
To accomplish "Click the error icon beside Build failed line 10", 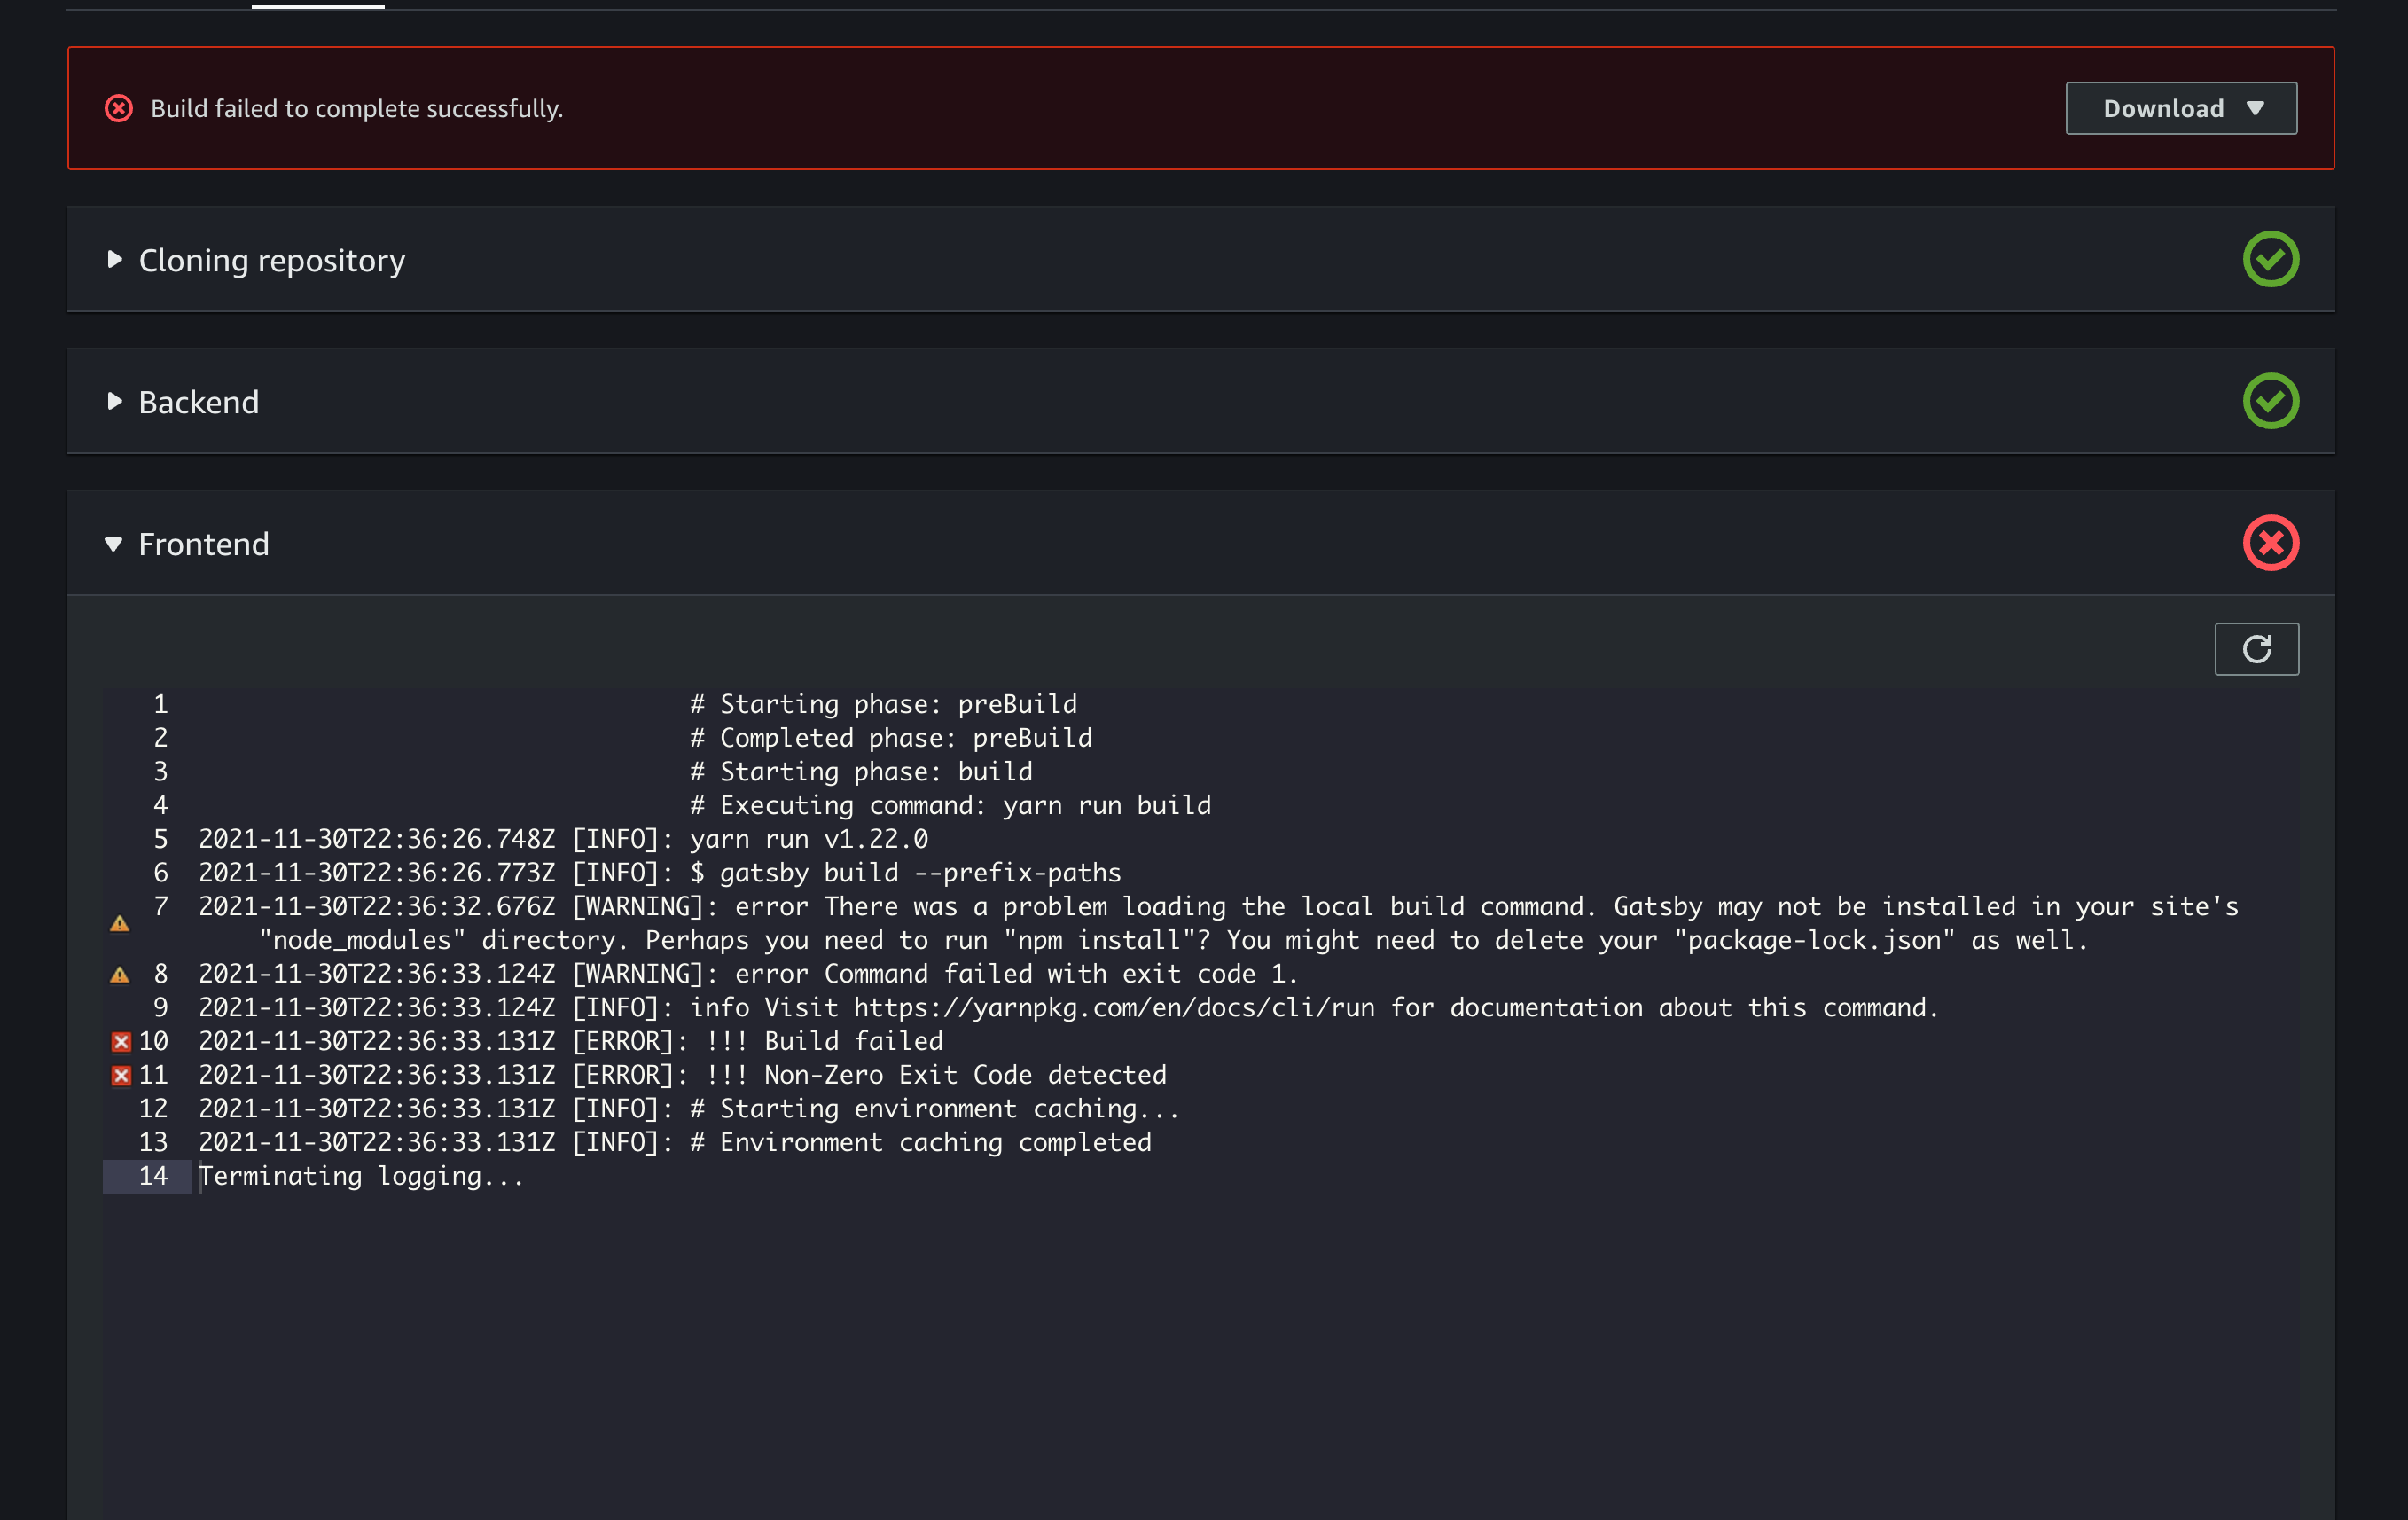I will (x=120, y=1041).
